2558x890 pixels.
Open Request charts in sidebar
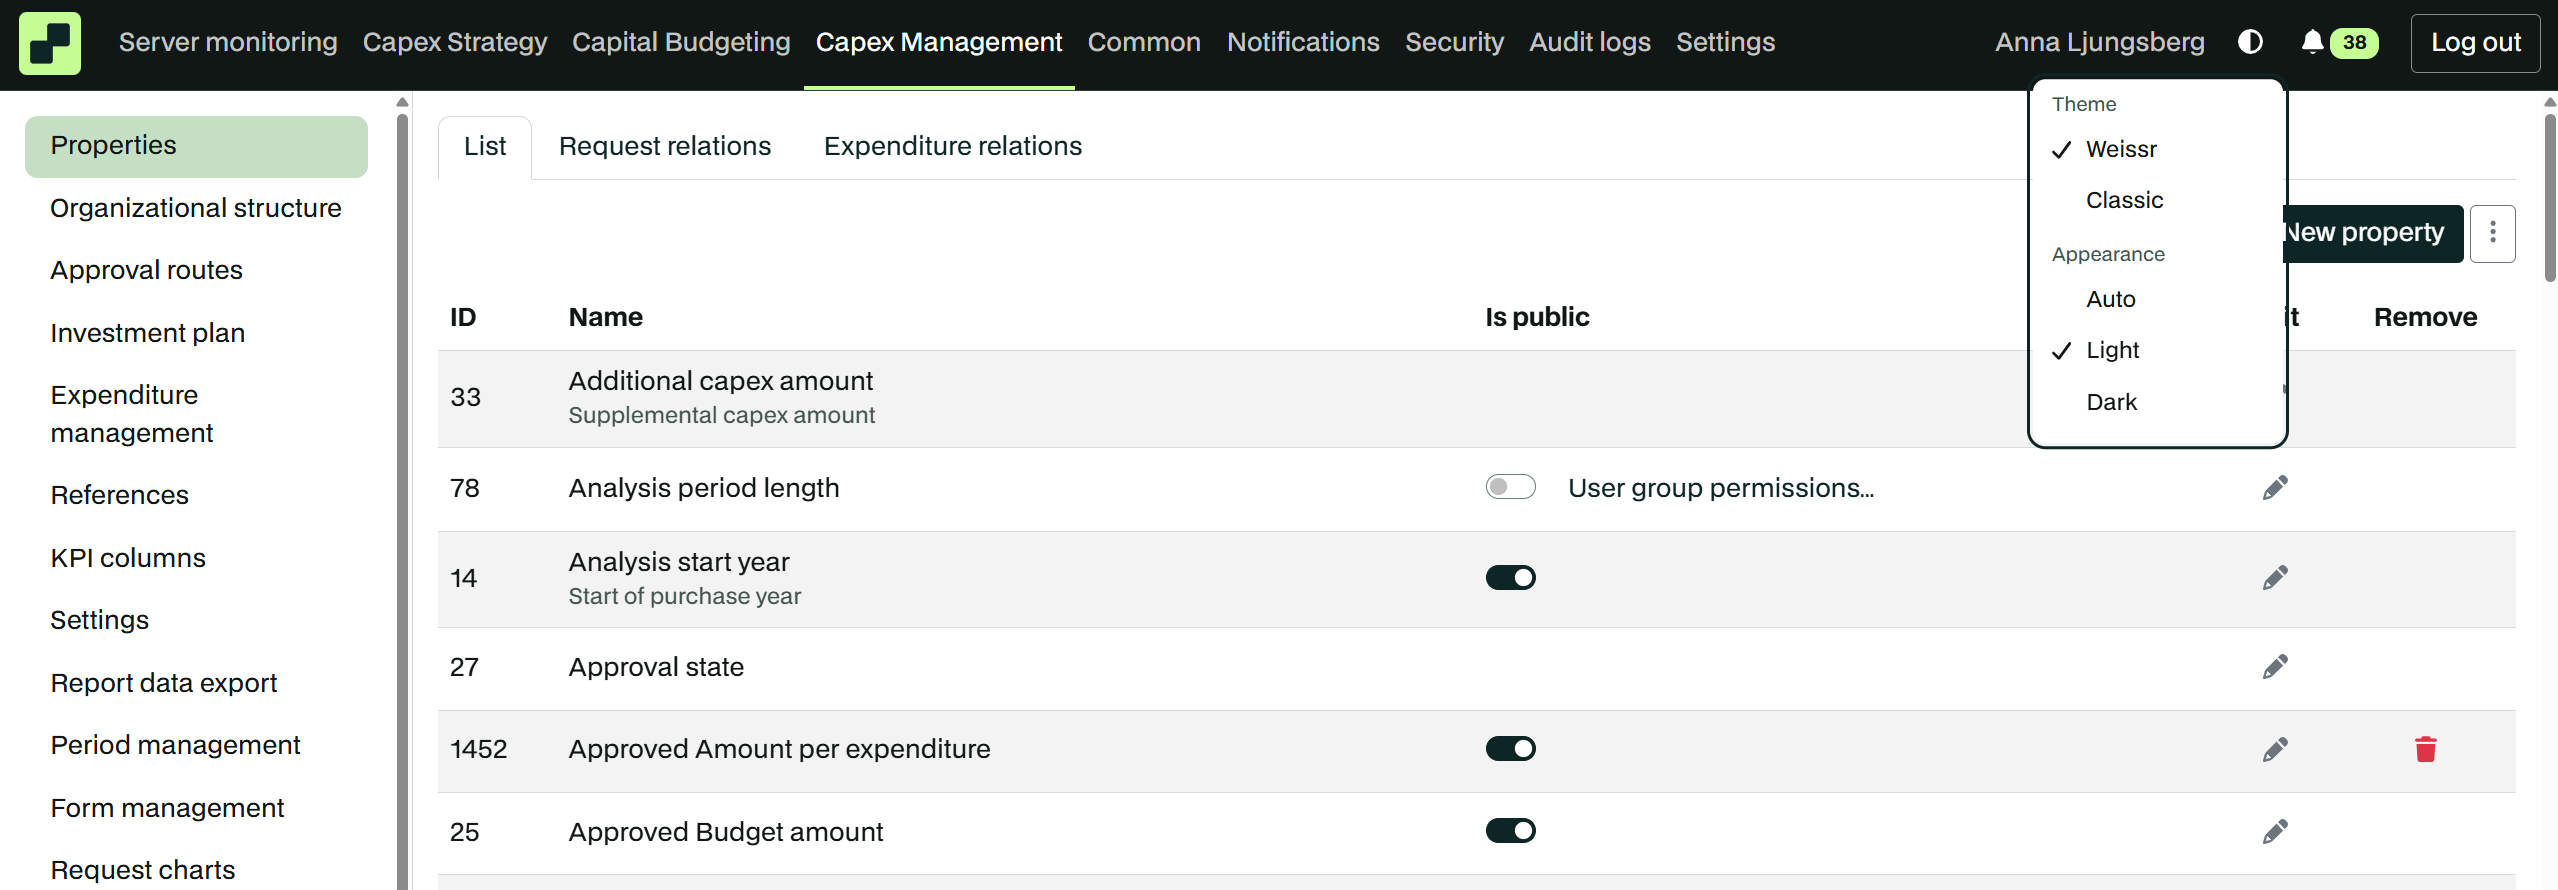click(143, 870)
